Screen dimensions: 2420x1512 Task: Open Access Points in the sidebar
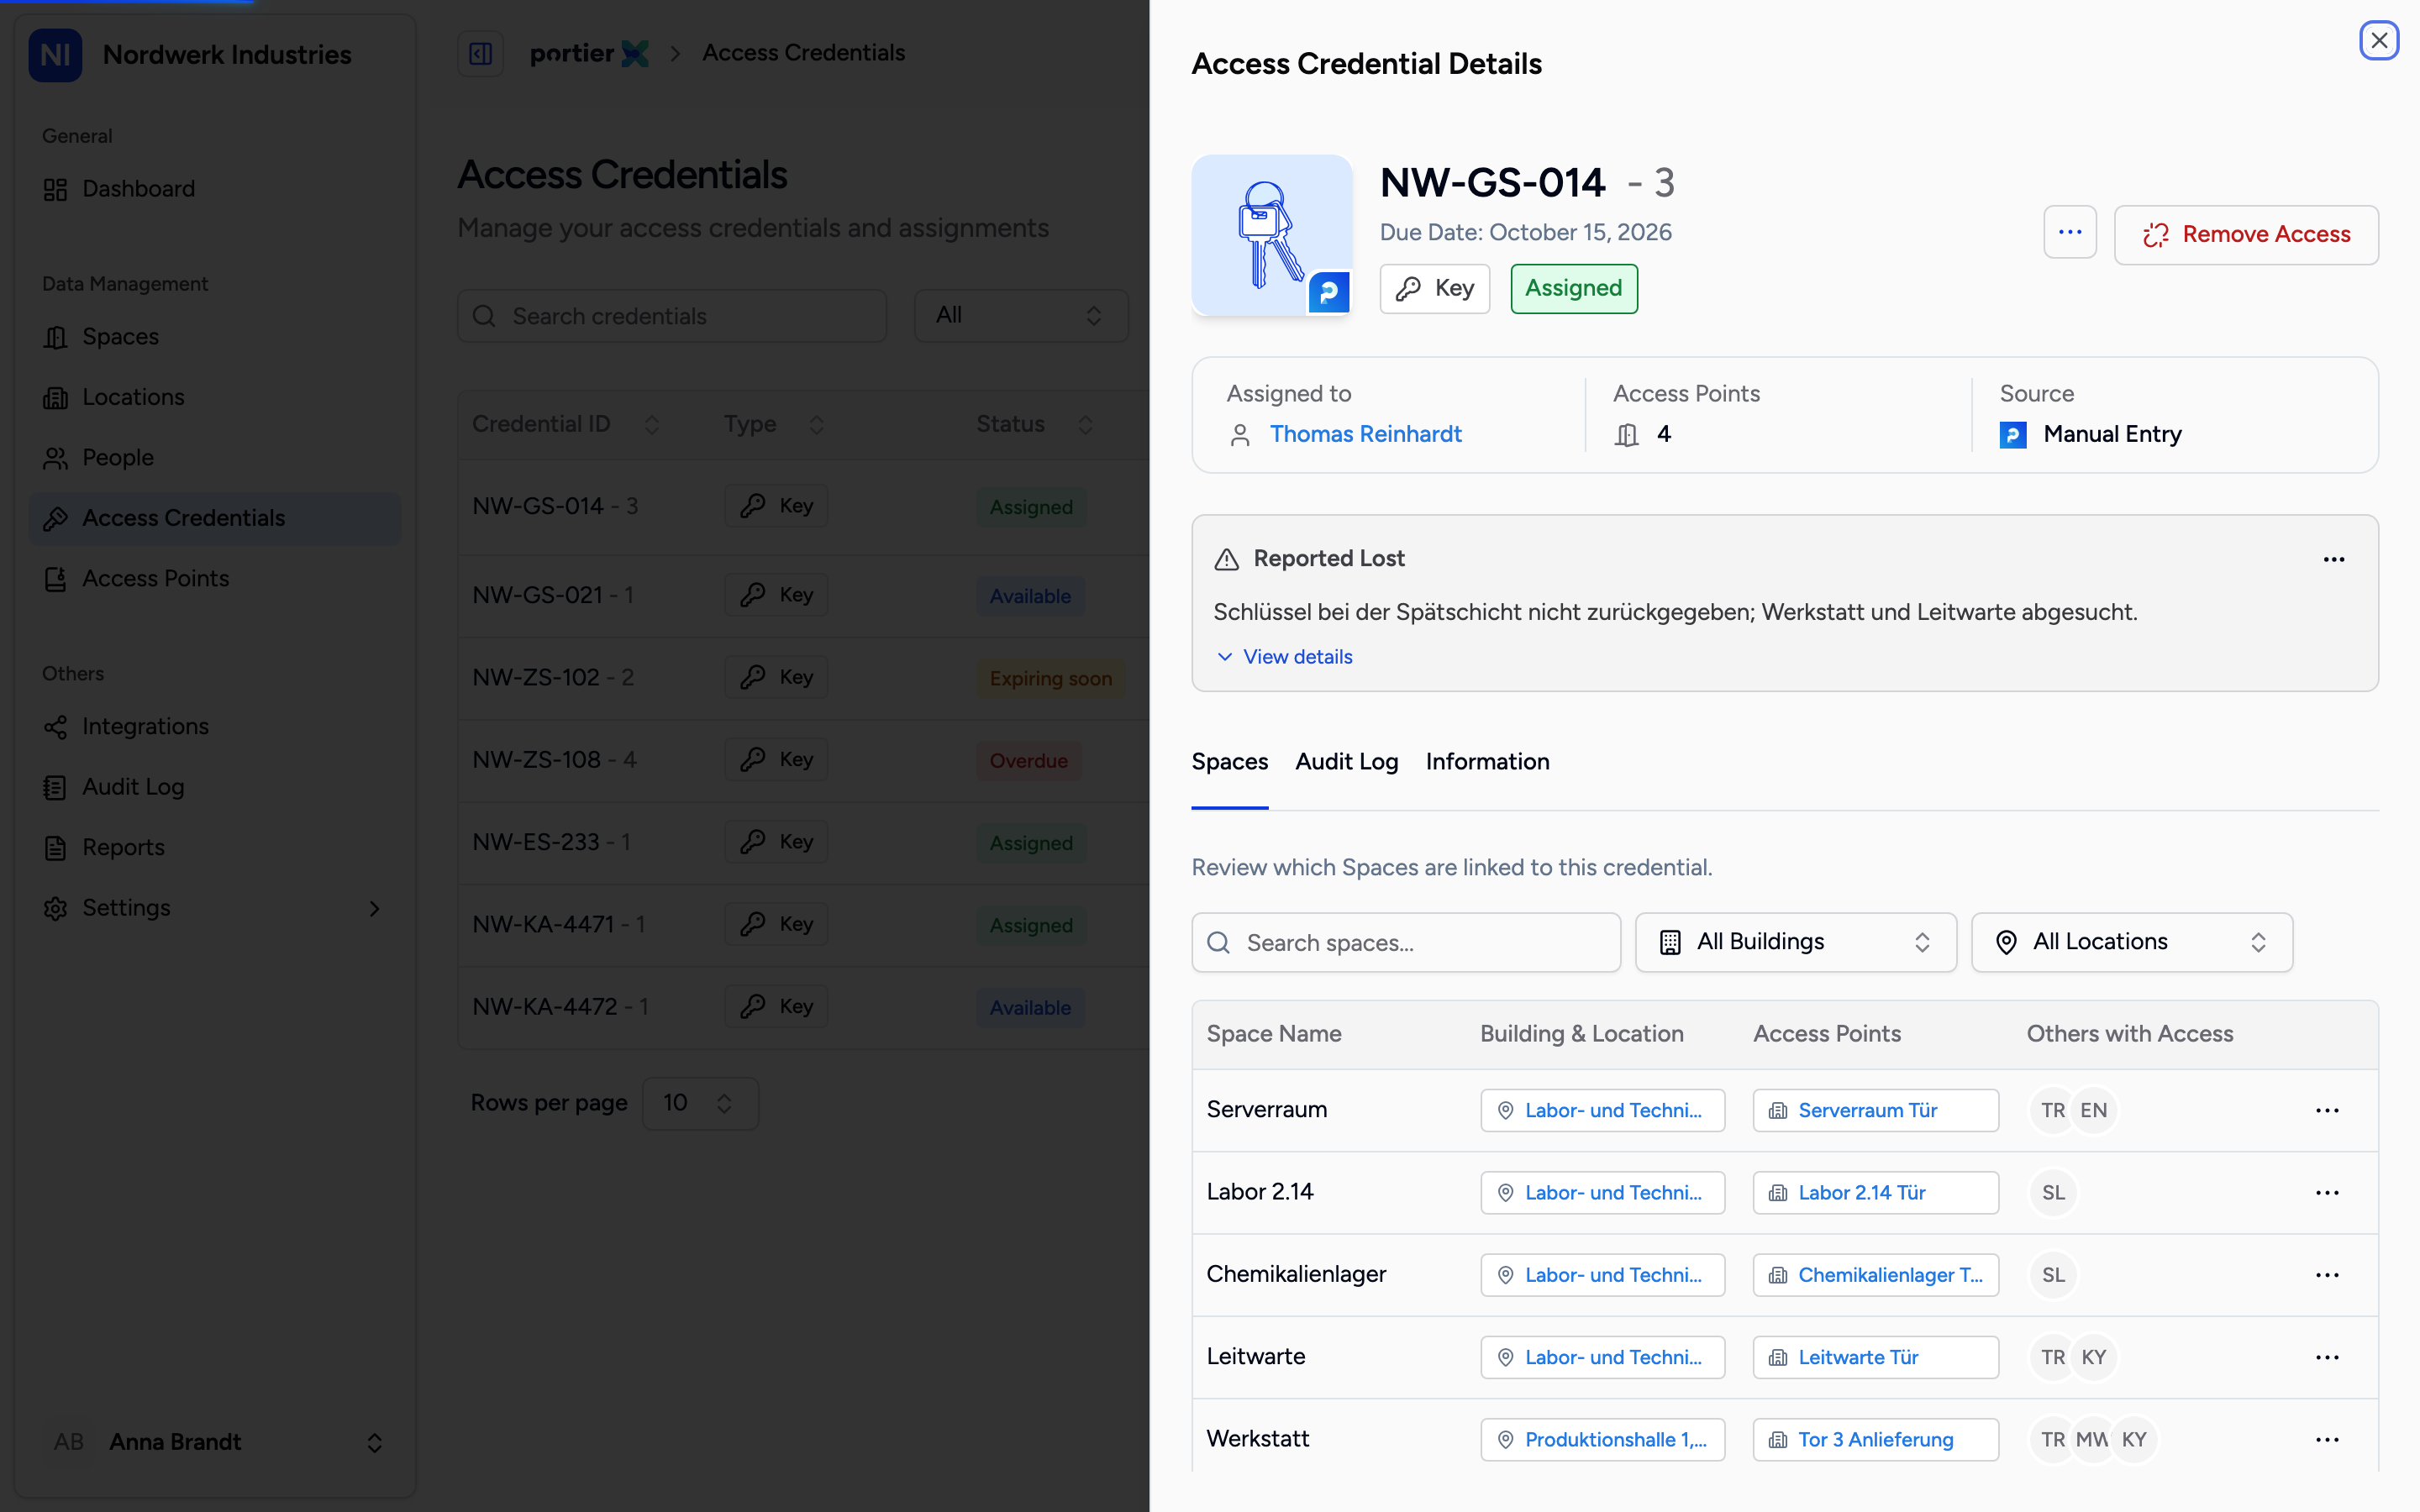[x=215, y=579]
